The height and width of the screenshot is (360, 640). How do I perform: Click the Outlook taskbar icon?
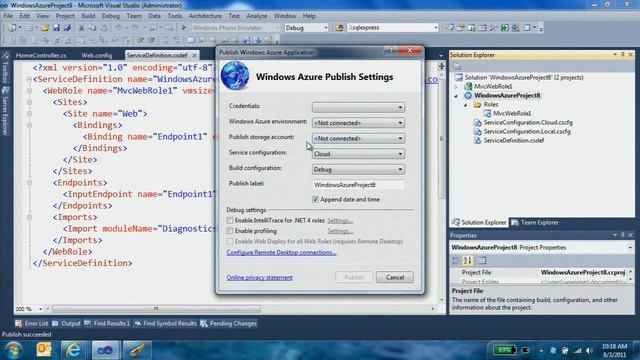point(44,350)
